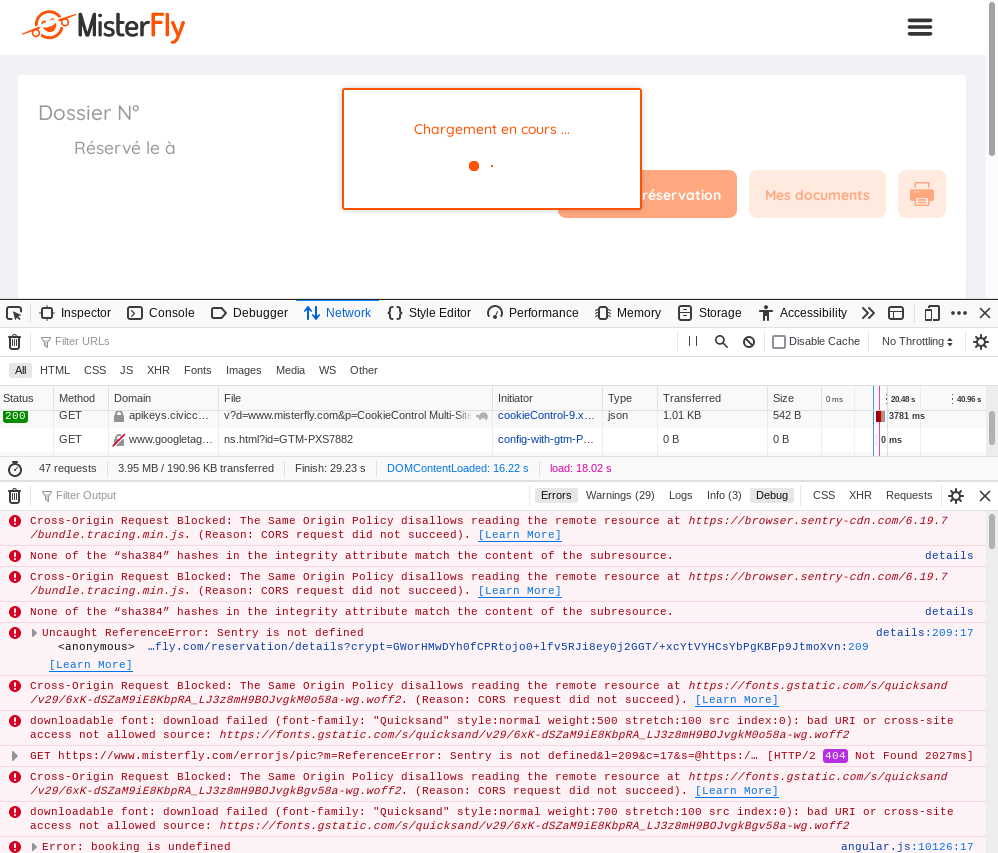The width and height of the screenshot is (998, 853).
Task: Toggle the Warnings (29) filter
Action: pyautogui.click(x=620, y=496)
